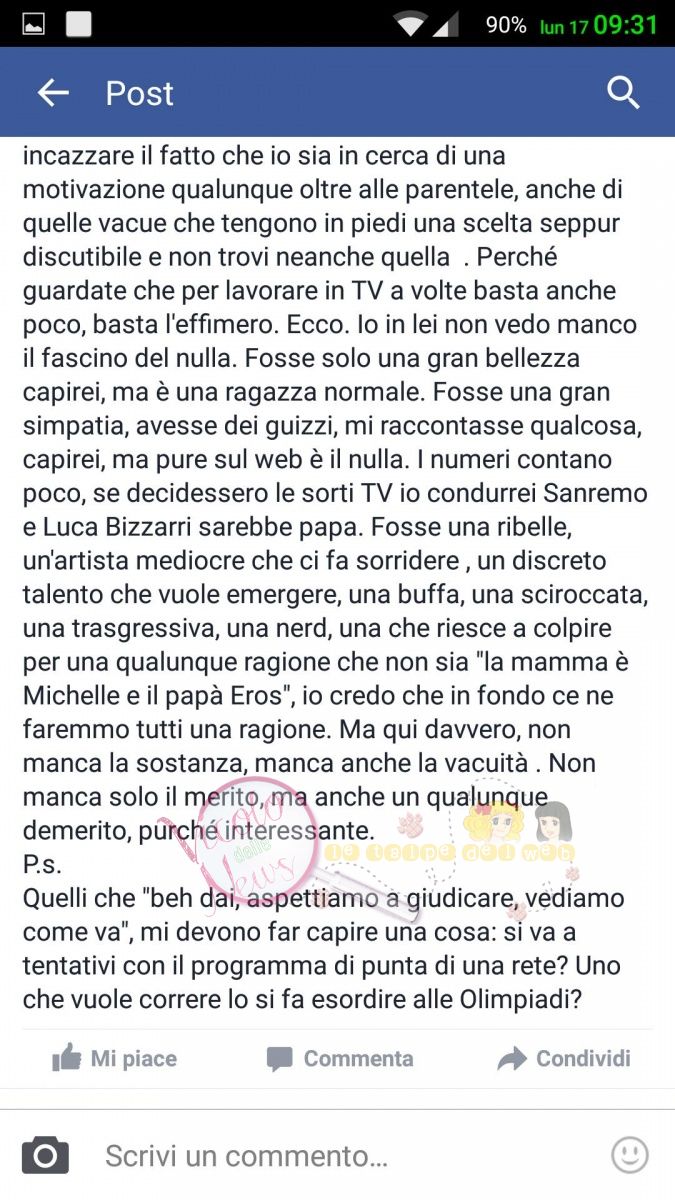675x1200 pixels.
Task: Click the Condividi button
Action: click(564, 1058)
